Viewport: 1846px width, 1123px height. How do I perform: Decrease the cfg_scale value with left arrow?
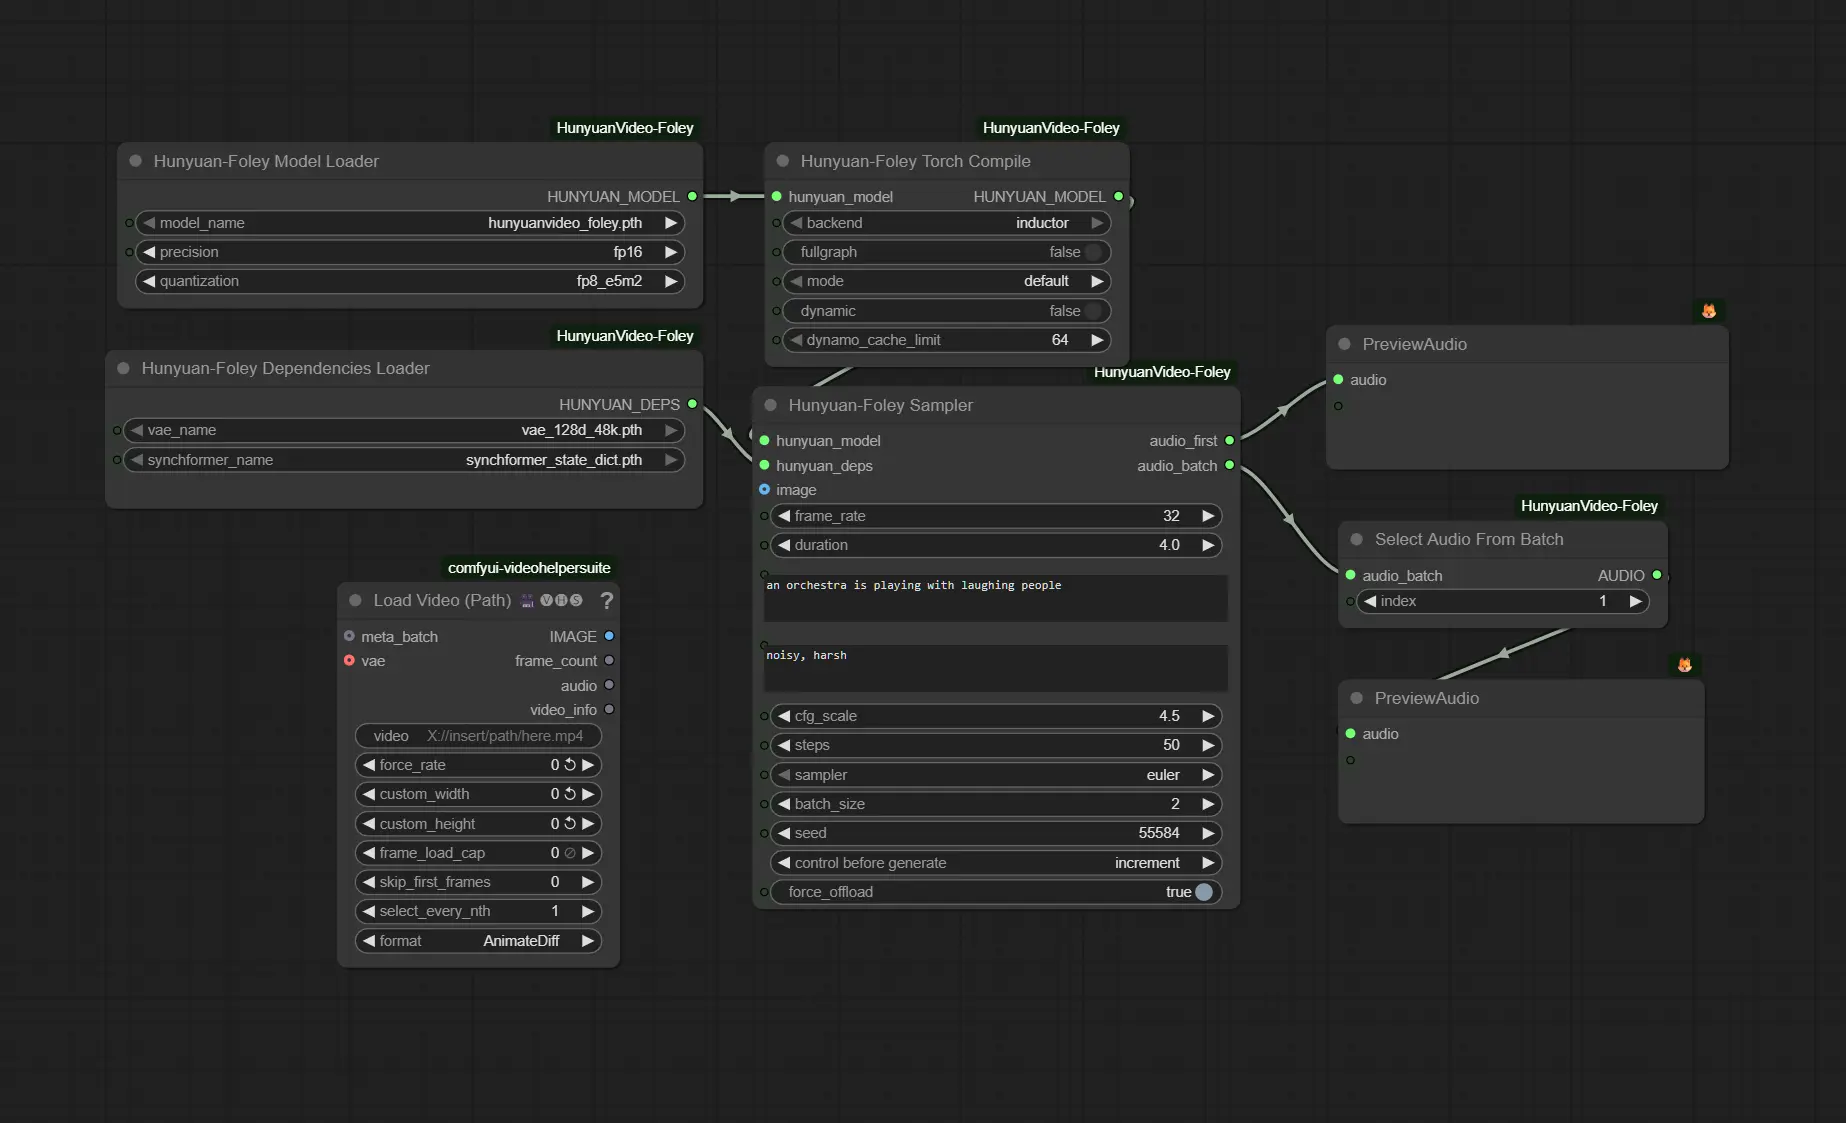784,716
